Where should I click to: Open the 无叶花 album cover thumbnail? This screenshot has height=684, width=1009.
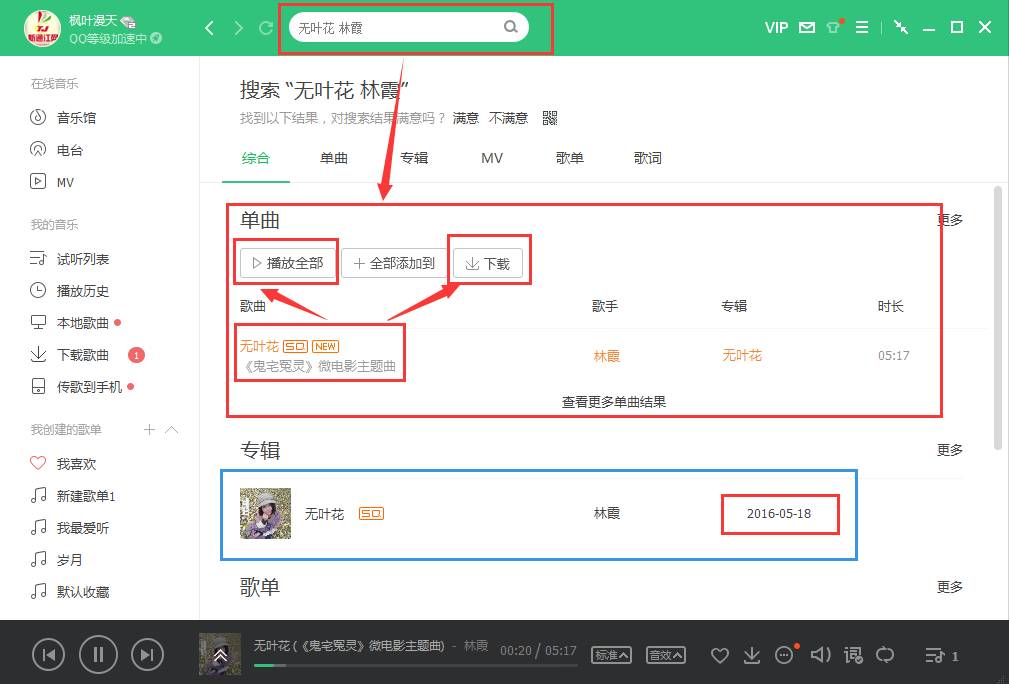(265, 513)
